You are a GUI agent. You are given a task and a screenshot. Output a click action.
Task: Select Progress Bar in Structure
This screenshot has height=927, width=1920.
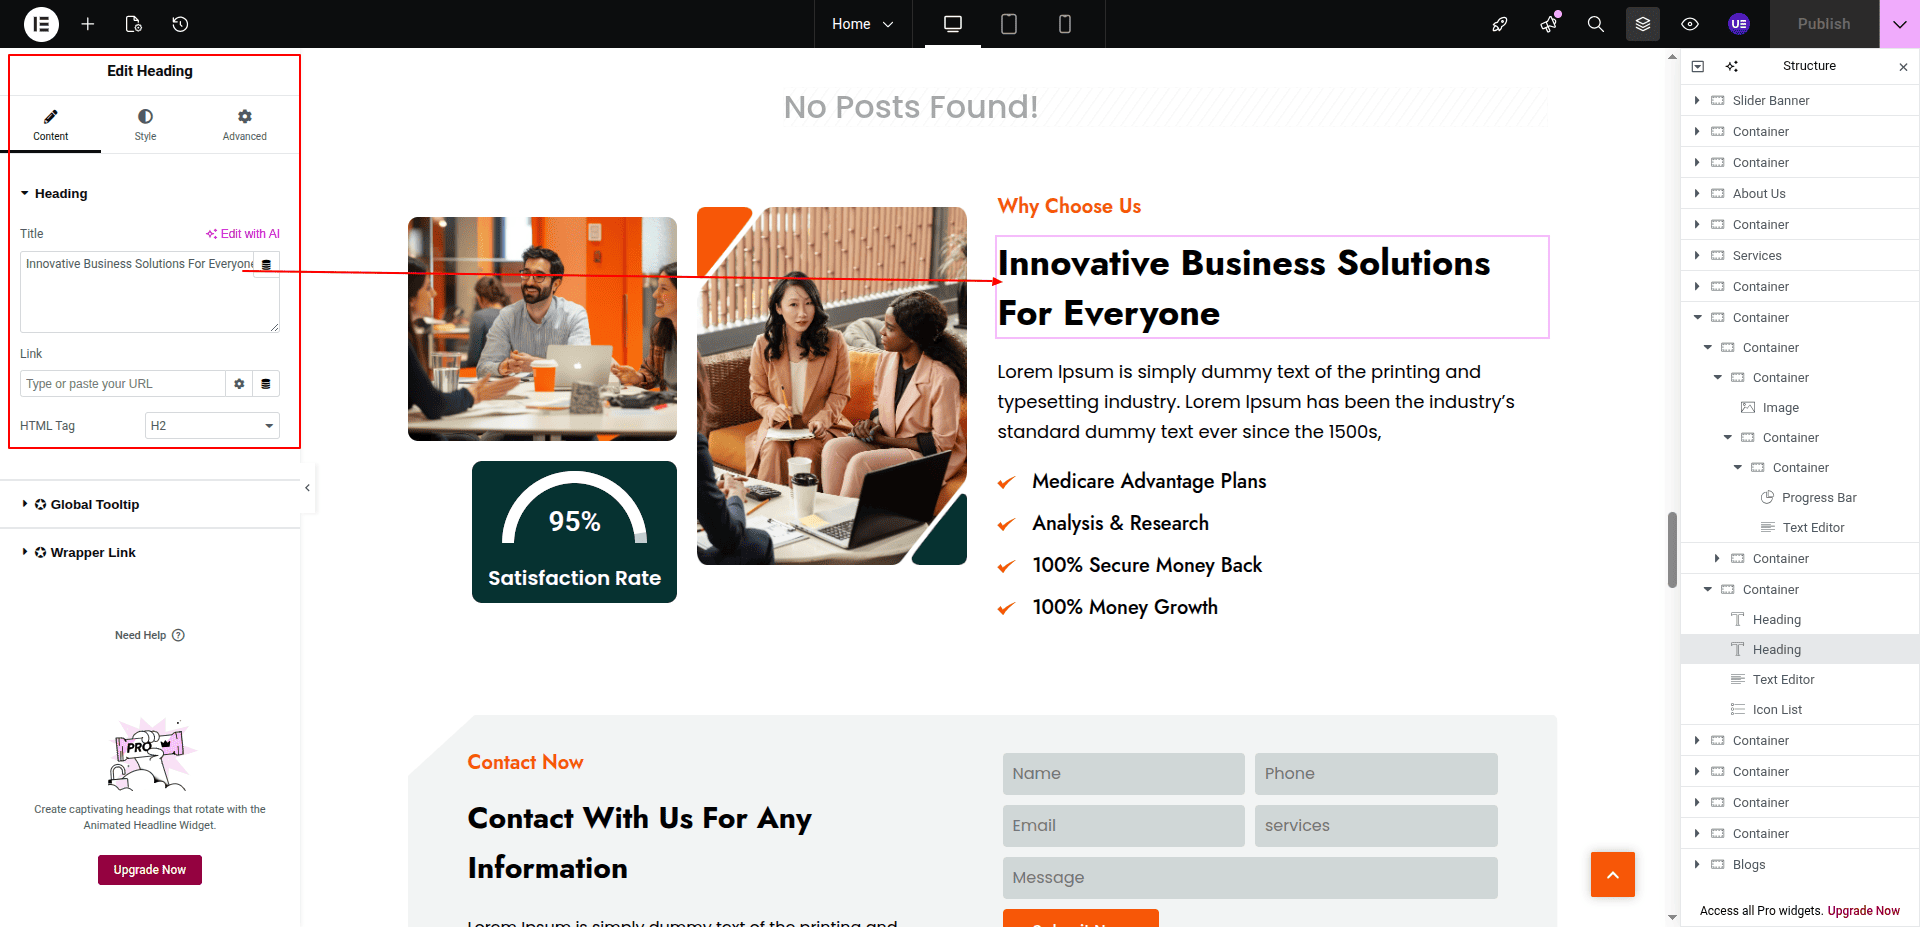tap(1819, 498)
